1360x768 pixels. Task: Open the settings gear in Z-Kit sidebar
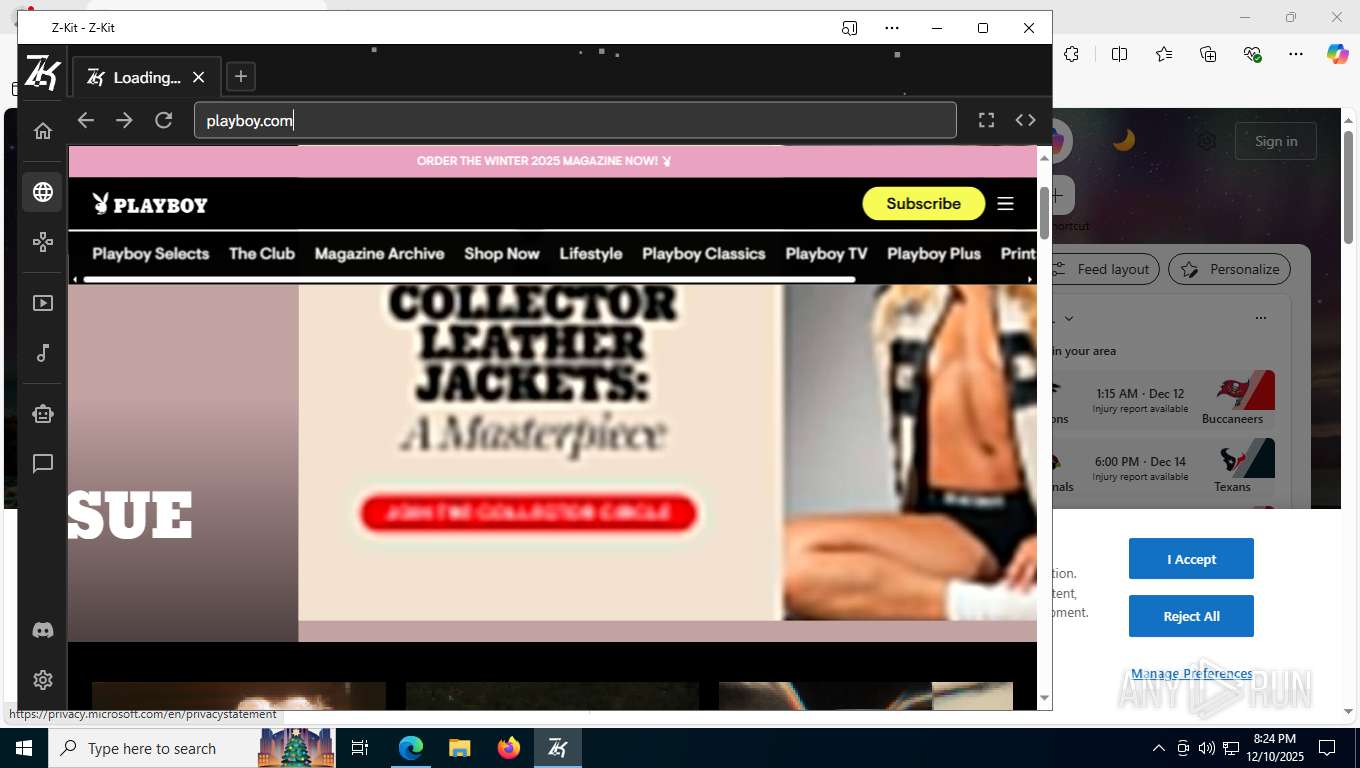pos(43,680)
